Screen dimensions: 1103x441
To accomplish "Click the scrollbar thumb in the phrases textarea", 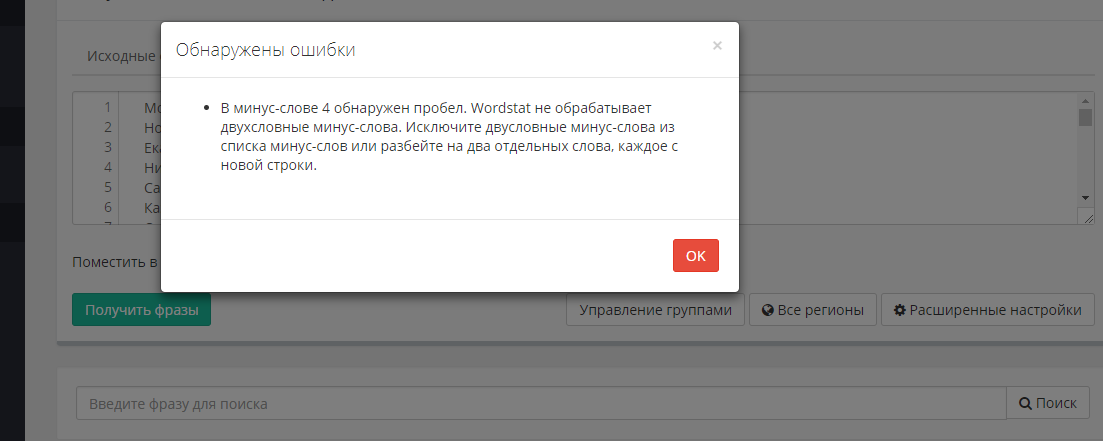I will 1085,117.
